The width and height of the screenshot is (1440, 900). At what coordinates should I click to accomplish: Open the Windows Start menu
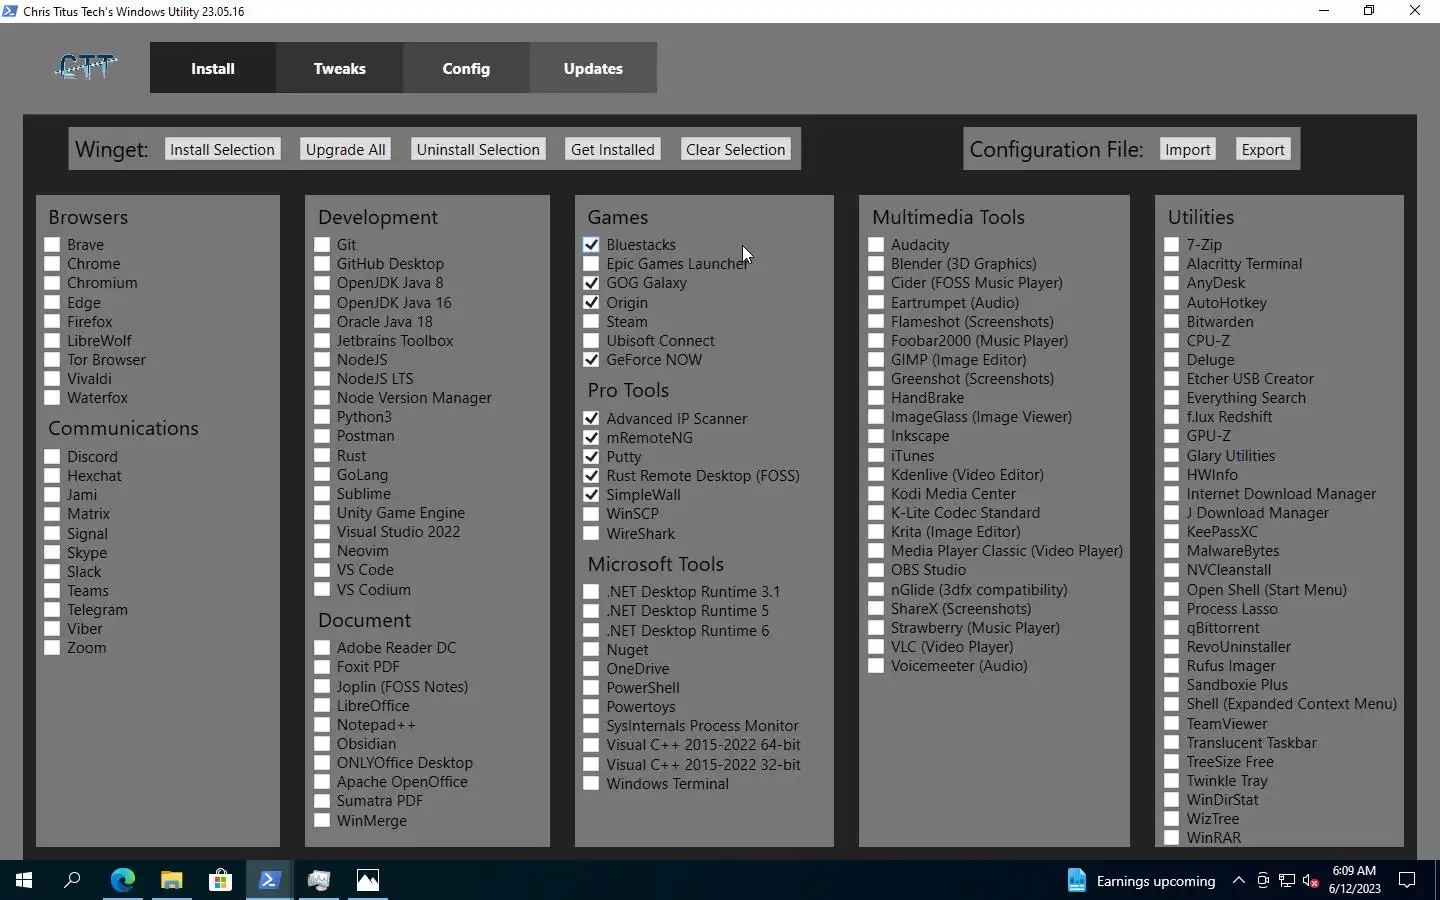24,880
